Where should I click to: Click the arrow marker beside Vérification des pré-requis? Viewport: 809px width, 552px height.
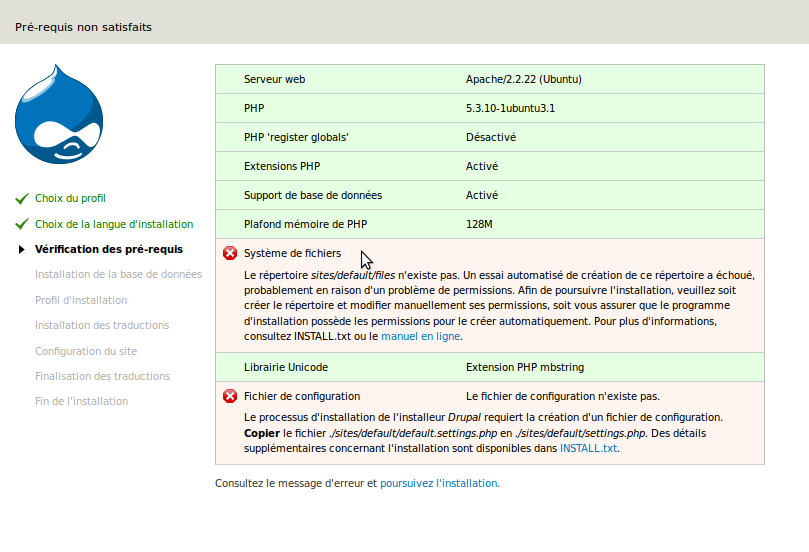22,249
